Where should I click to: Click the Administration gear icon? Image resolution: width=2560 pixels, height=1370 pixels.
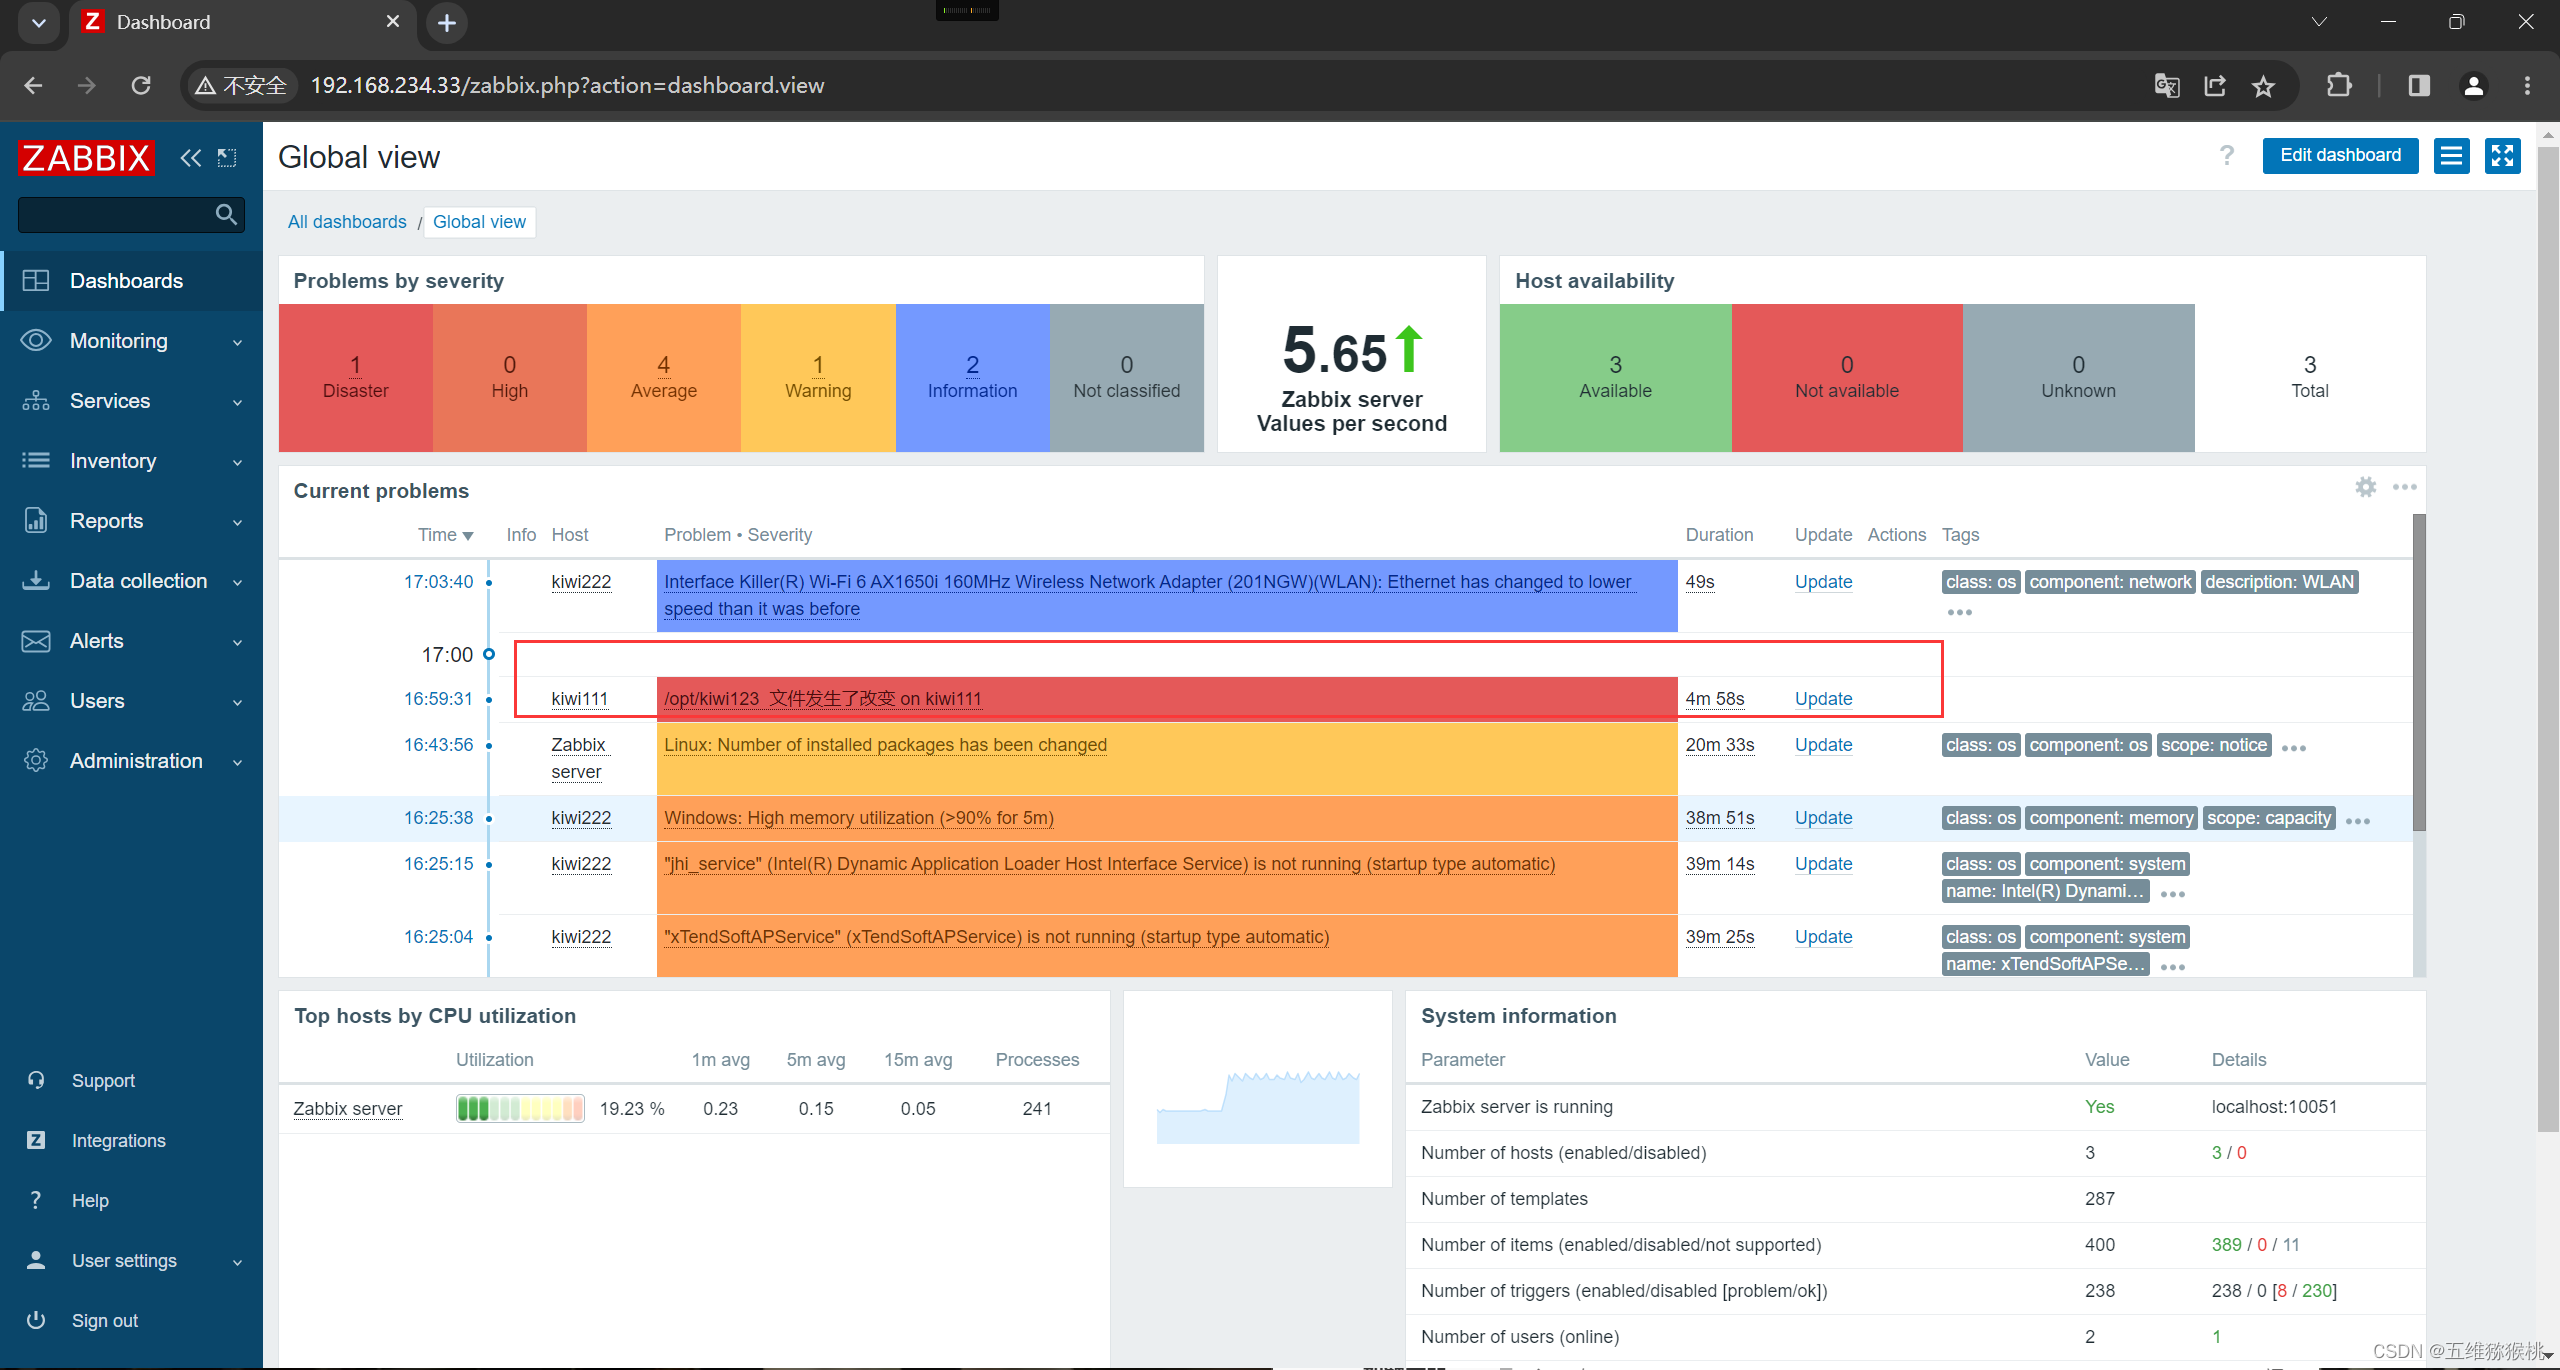click(36, 761)
